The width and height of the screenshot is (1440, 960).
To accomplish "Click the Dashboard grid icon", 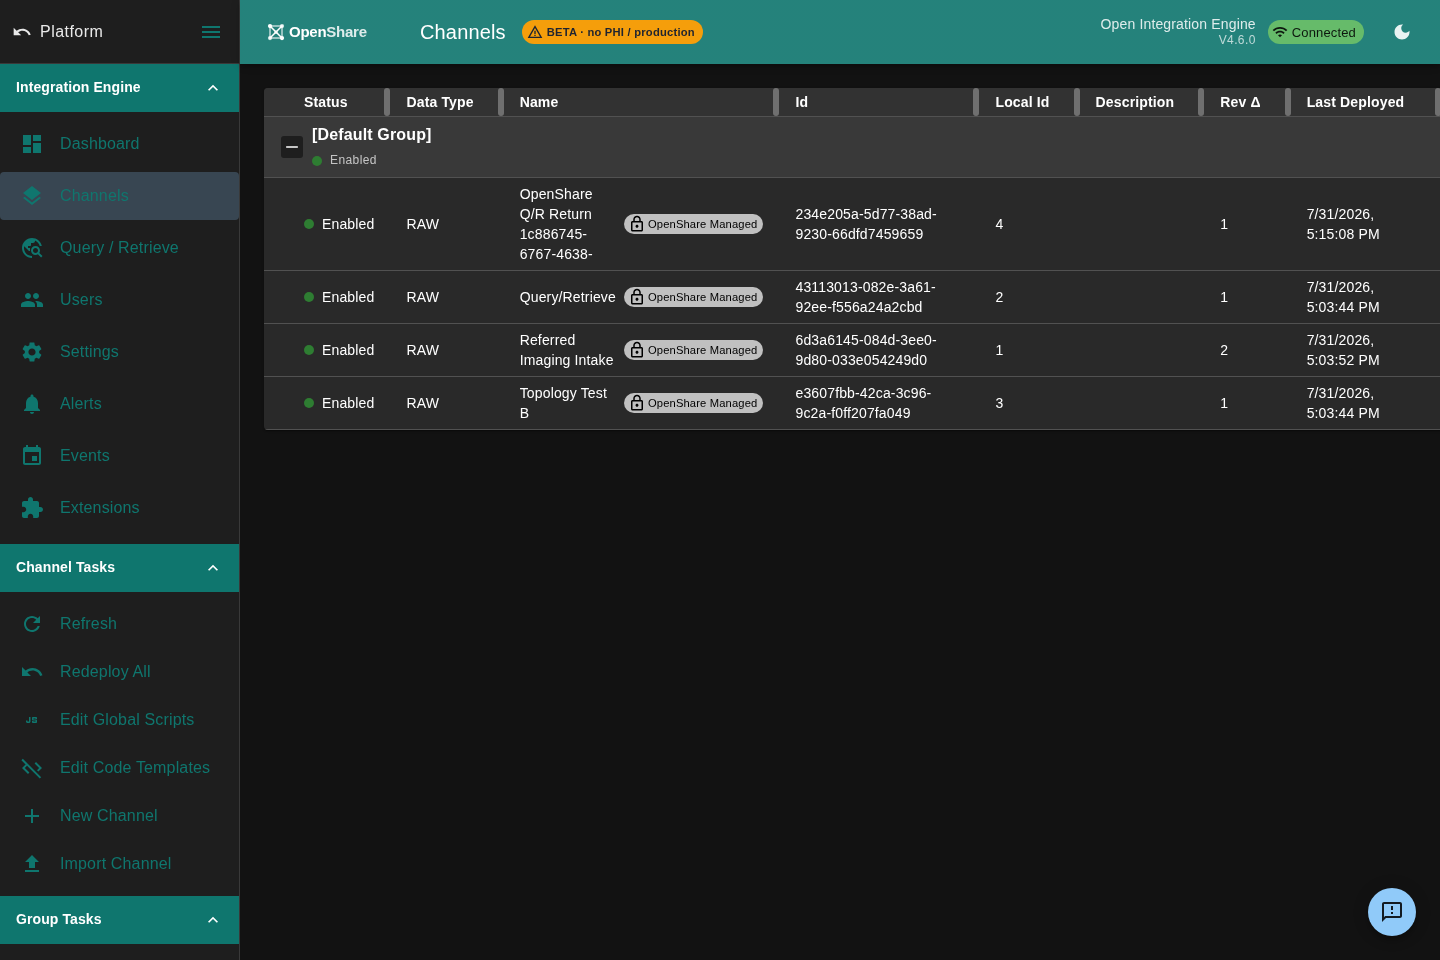I will click(32, 144).
